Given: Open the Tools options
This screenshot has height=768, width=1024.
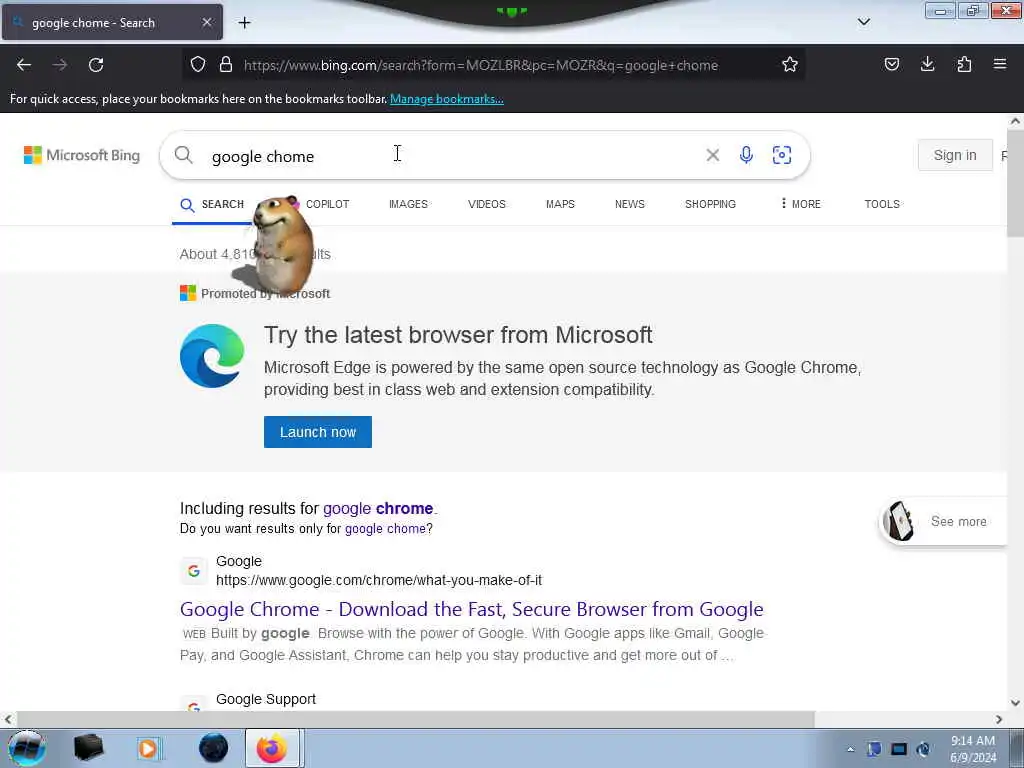Looking at the screenshot, I should [882, 204].
